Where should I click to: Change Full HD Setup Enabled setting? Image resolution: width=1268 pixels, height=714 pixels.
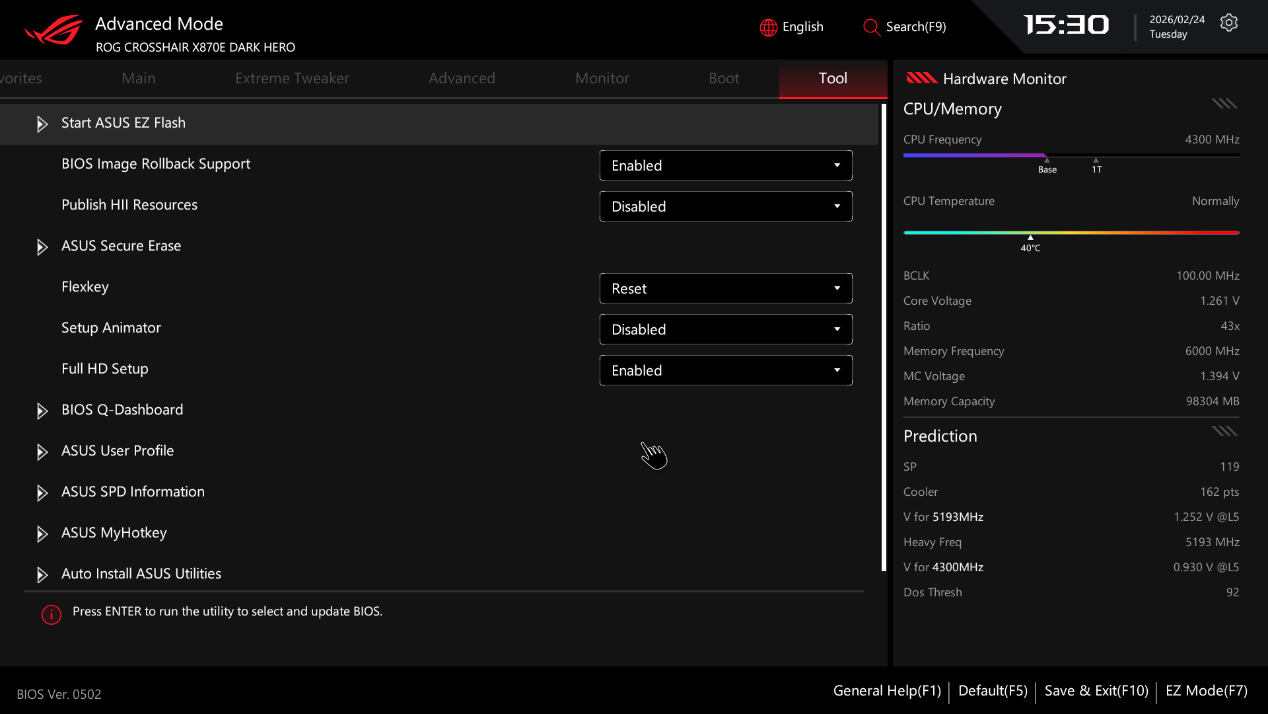point(725,371)
